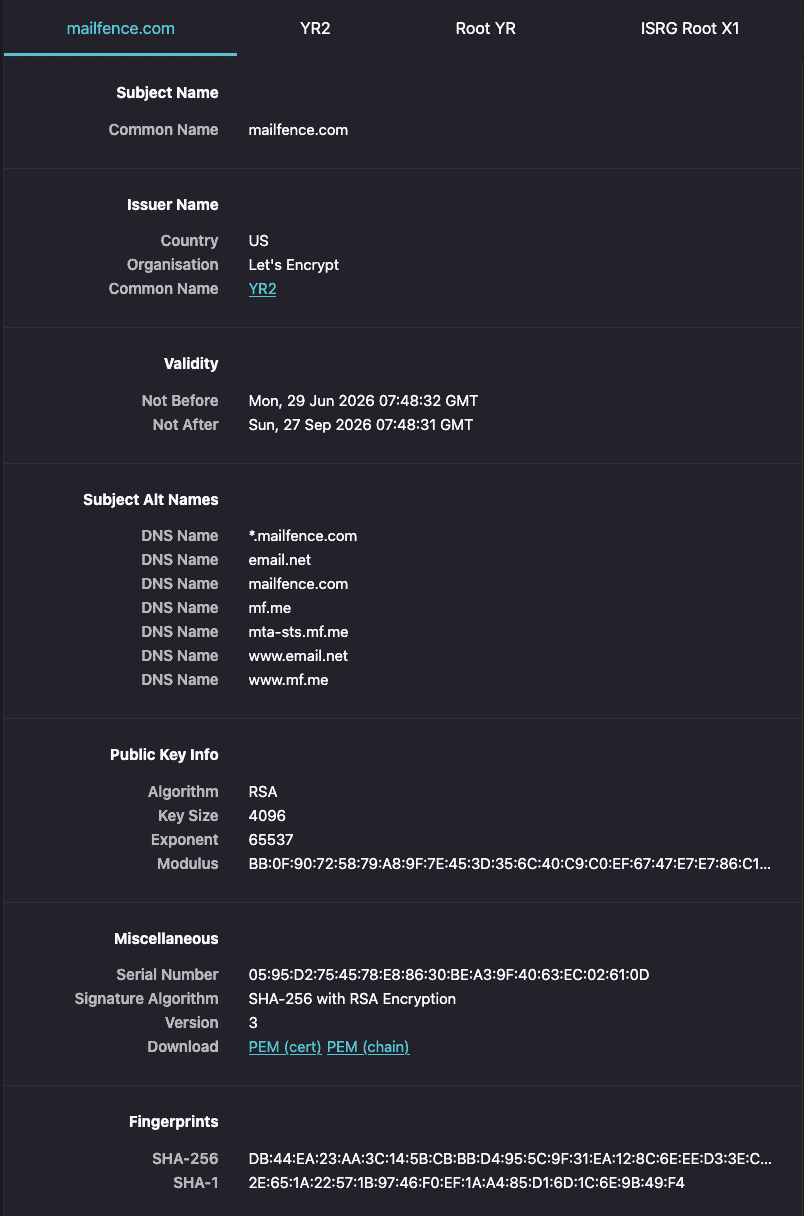This screenshot has width=804, height=1216.
Task: Click the mta-sts.mf.me DNS name
Action: tap(298, 632)
